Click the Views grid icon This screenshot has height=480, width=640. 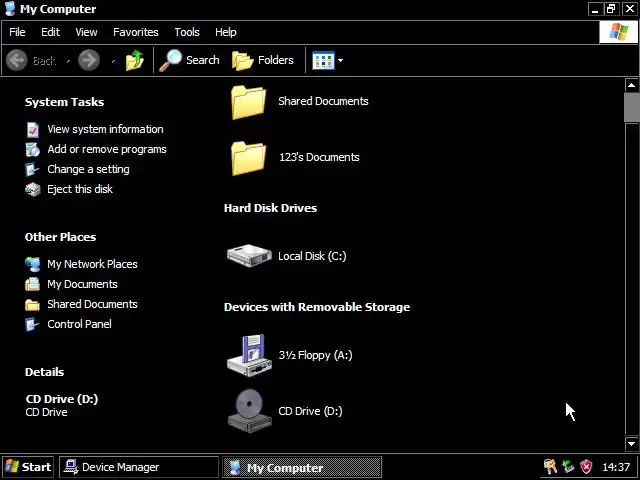click(x=323, y=60)
